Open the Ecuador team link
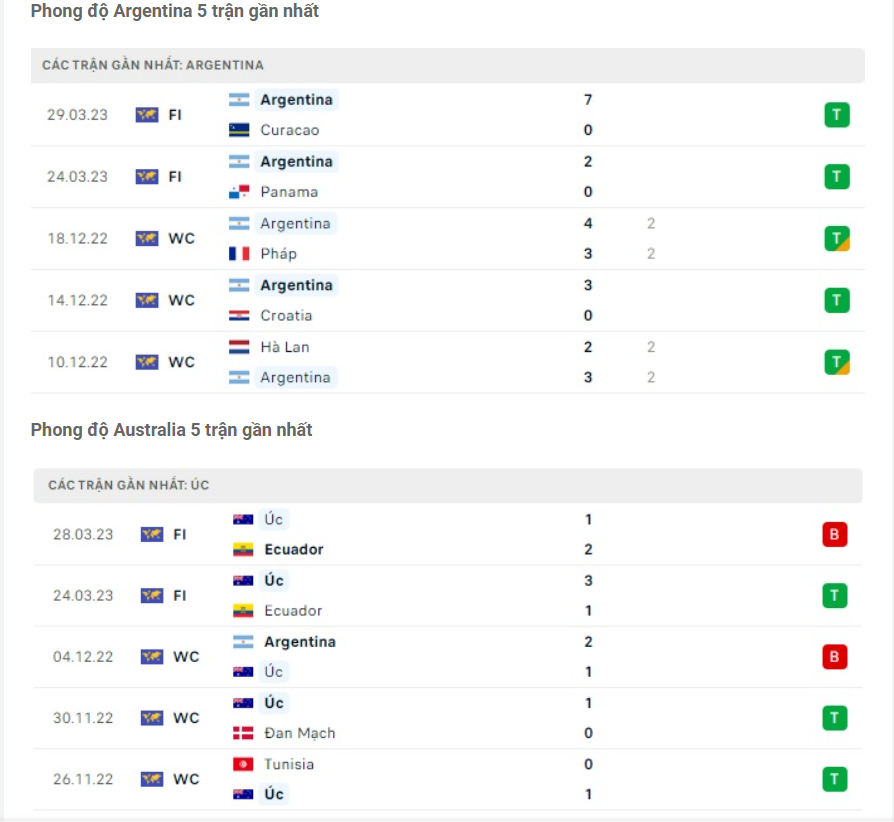The image size is (894, 822). [294, 549]
